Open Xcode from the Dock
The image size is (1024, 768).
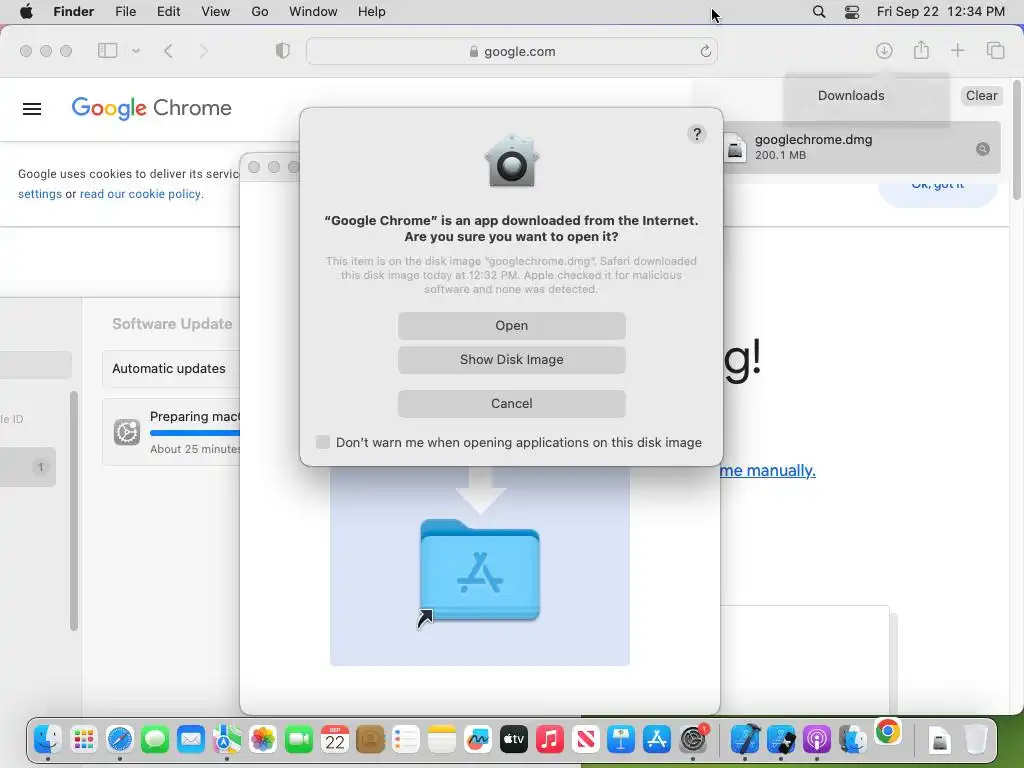745,739
